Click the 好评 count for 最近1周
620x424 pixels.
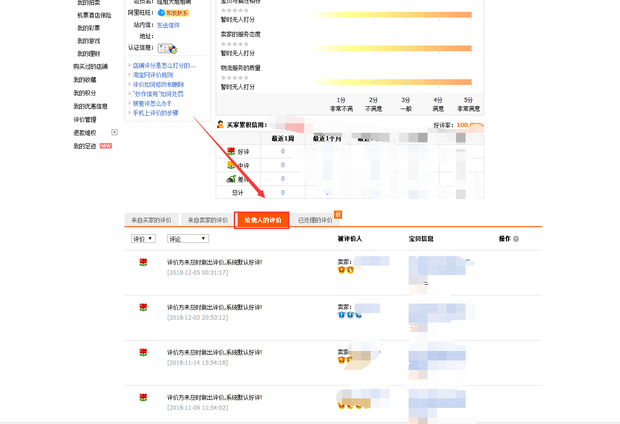point(283,151)
